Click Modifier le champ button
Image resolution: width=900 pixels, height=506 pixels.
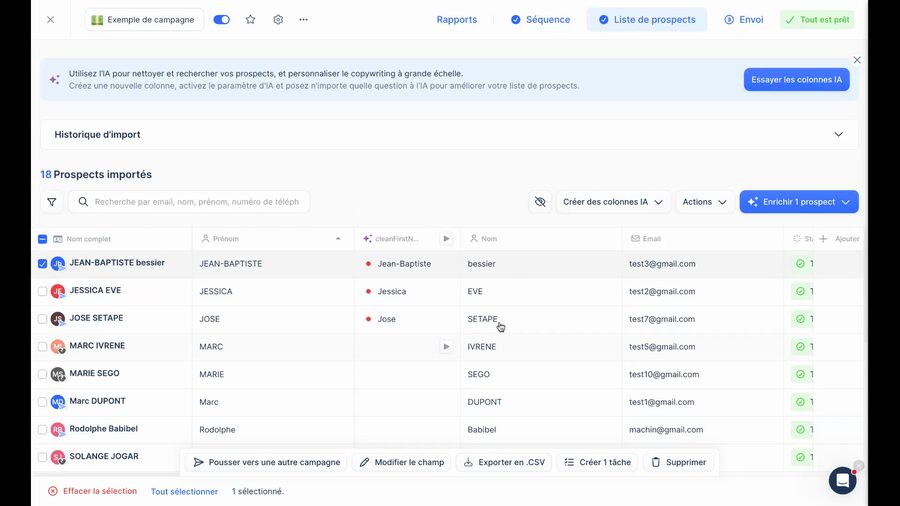(x=402, y=462)
